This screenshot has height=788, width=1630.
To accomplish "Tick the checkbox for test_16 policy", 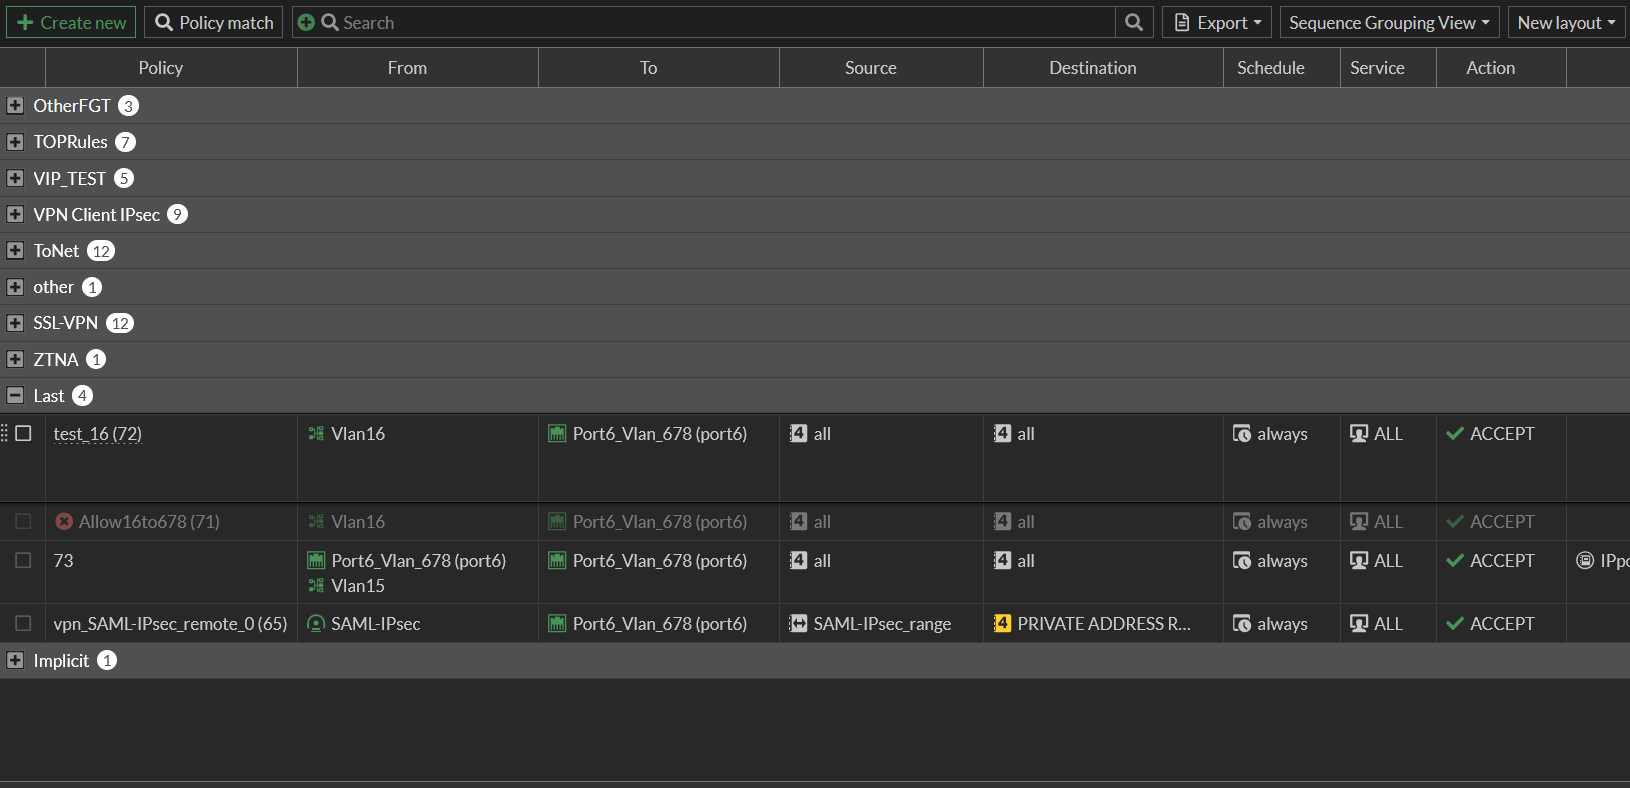I will 23,433.
